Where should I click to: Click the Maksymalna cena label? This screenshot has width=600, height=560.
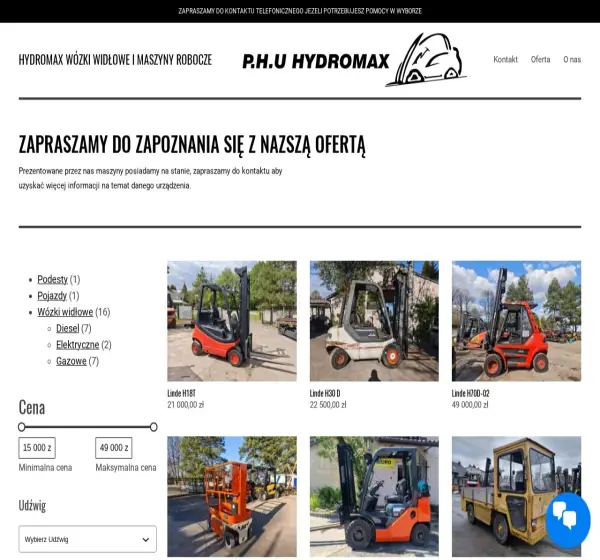(126, 467)
